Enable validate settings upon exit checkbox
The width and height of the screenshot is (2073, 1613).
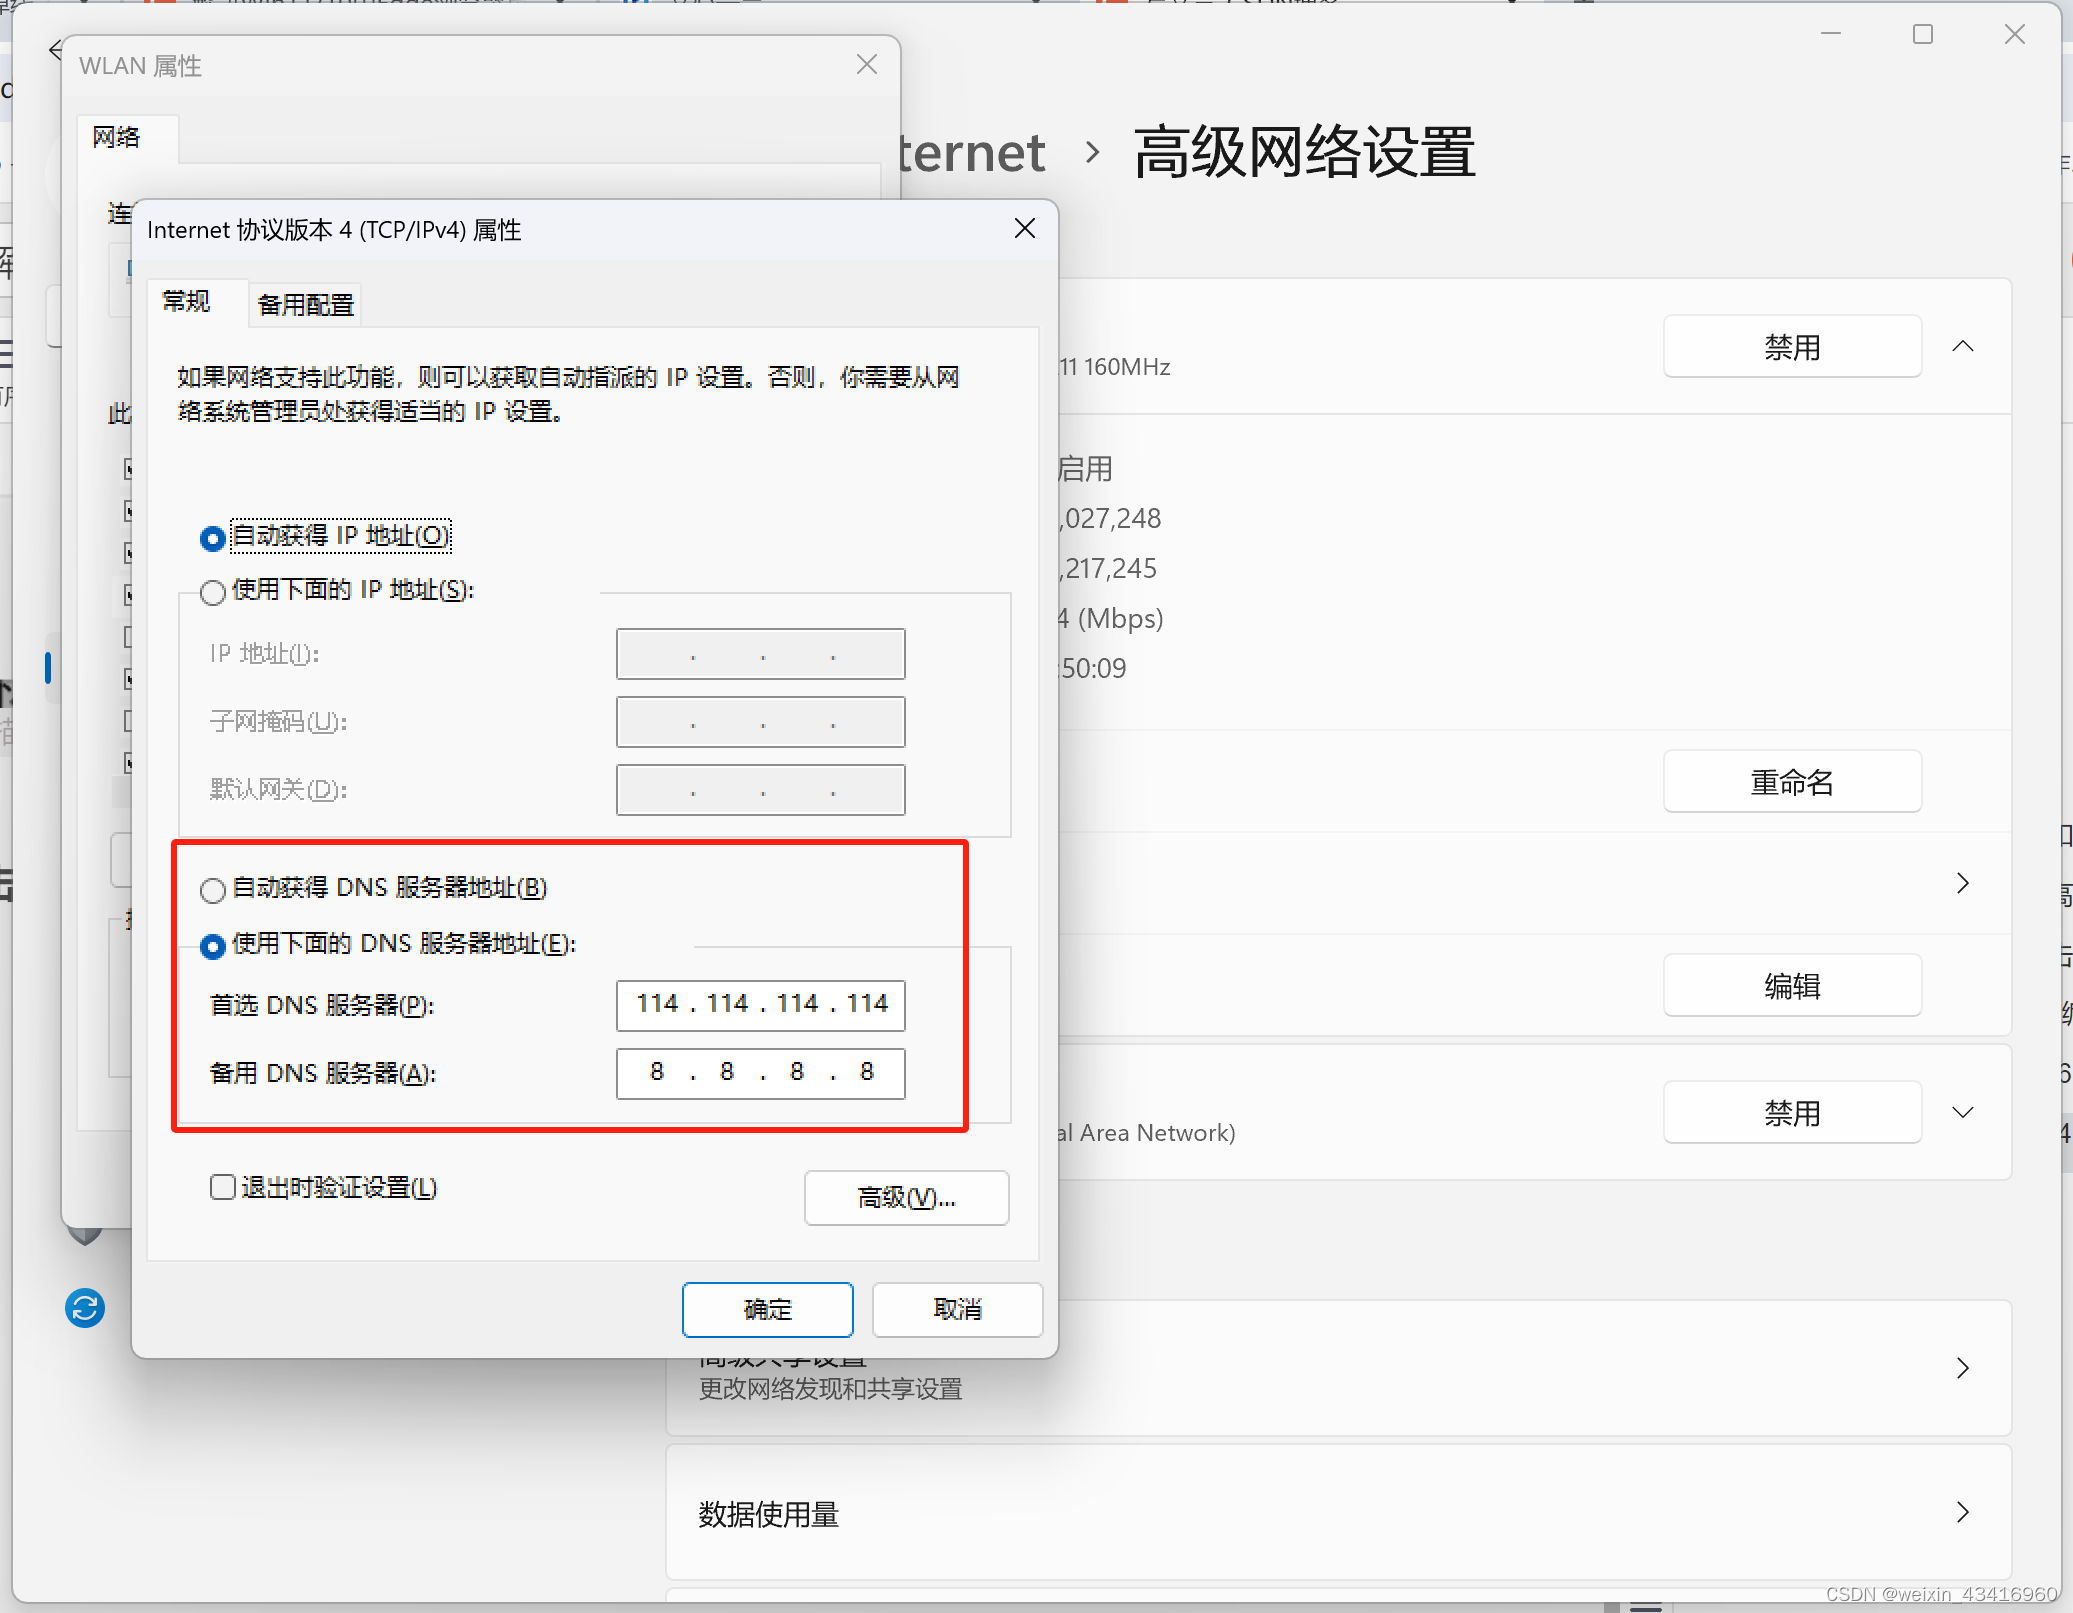click(223, 1187)
